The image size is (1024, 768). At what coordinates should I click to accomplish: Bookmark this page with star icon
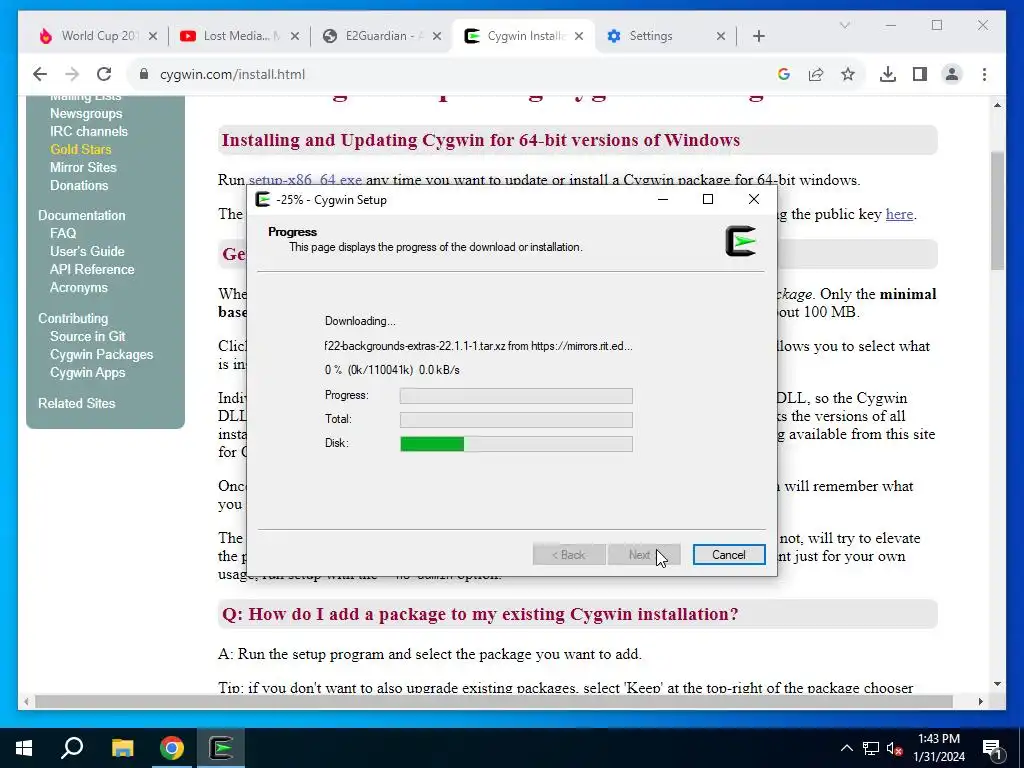tap(848, 74)
